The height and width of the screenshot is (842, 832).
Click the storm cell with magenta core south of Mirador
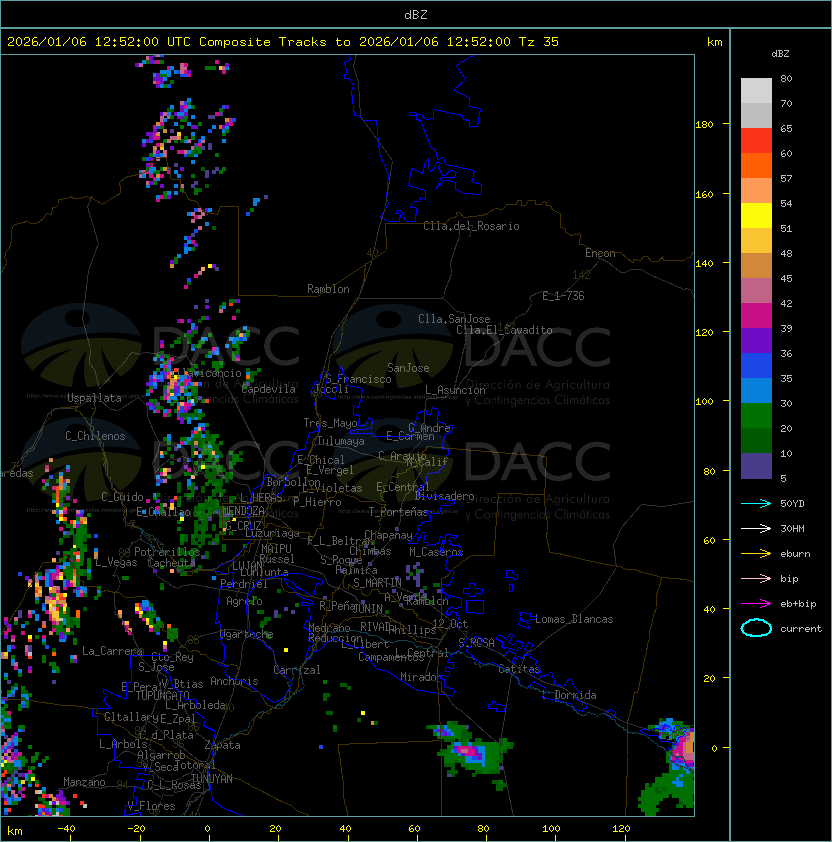click(x=470, y=751)
